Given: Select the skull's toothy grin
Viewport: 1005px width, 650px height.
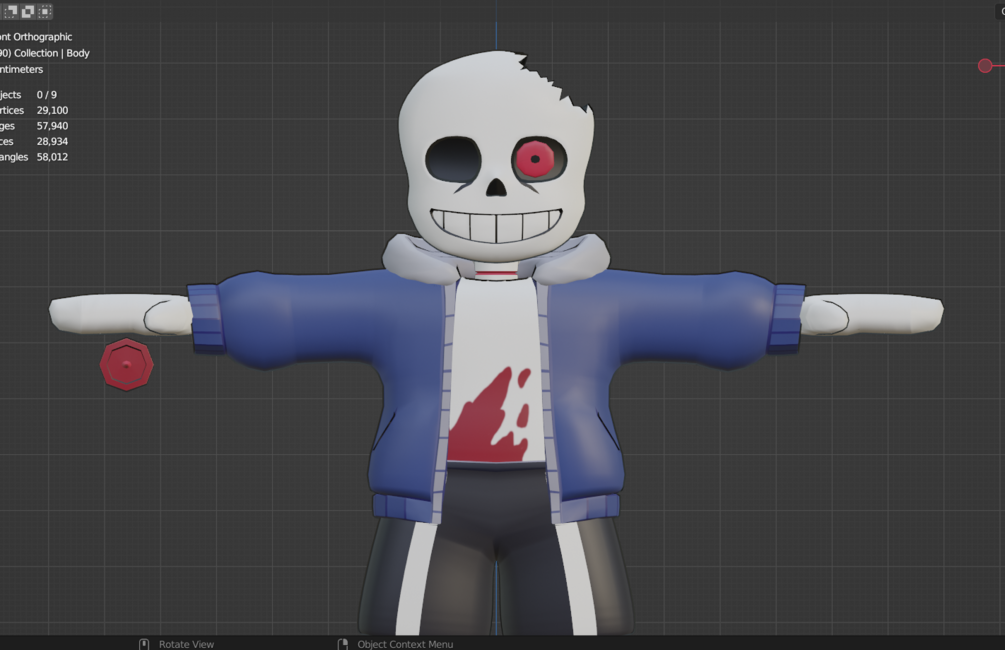Looking at the screenshot, I should (495, 226).
